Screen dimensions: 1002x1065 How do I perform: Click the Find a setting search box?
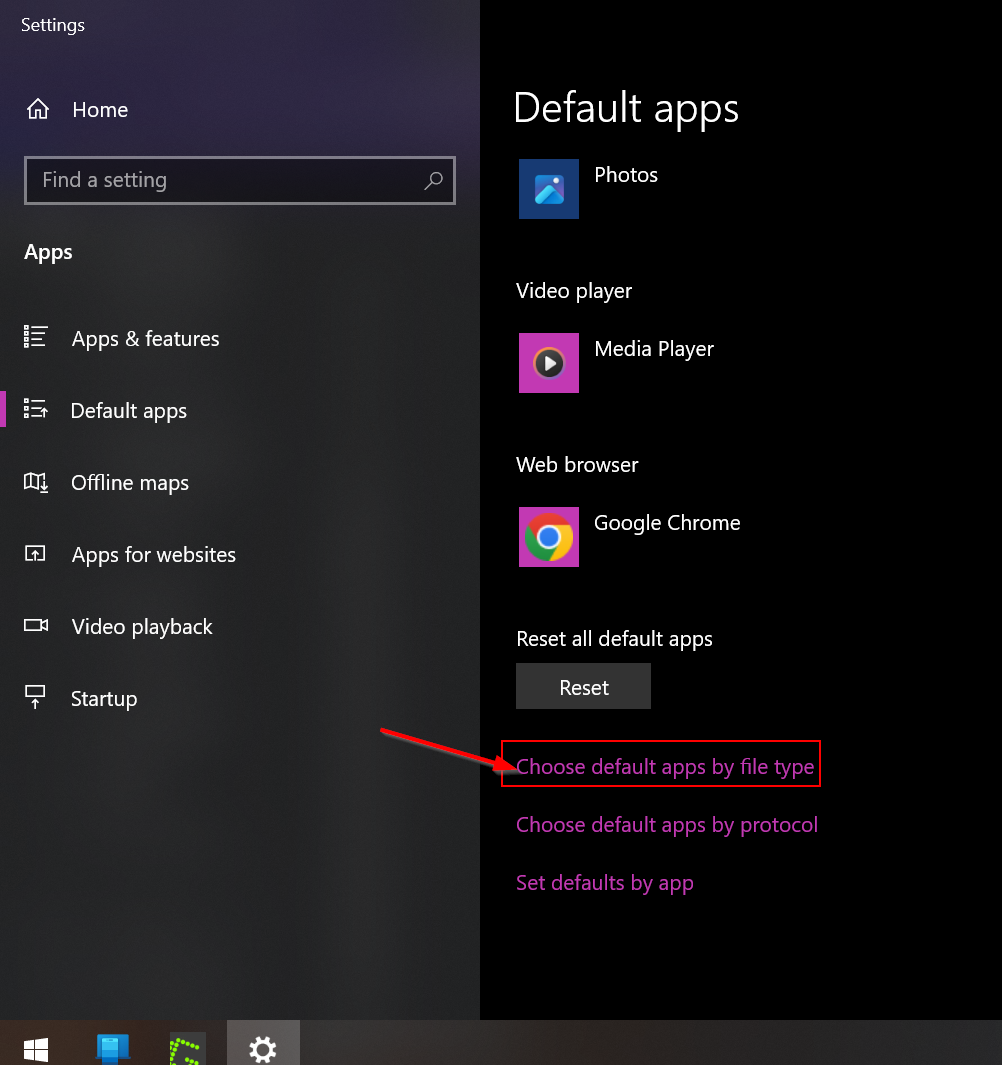point(240,181)
